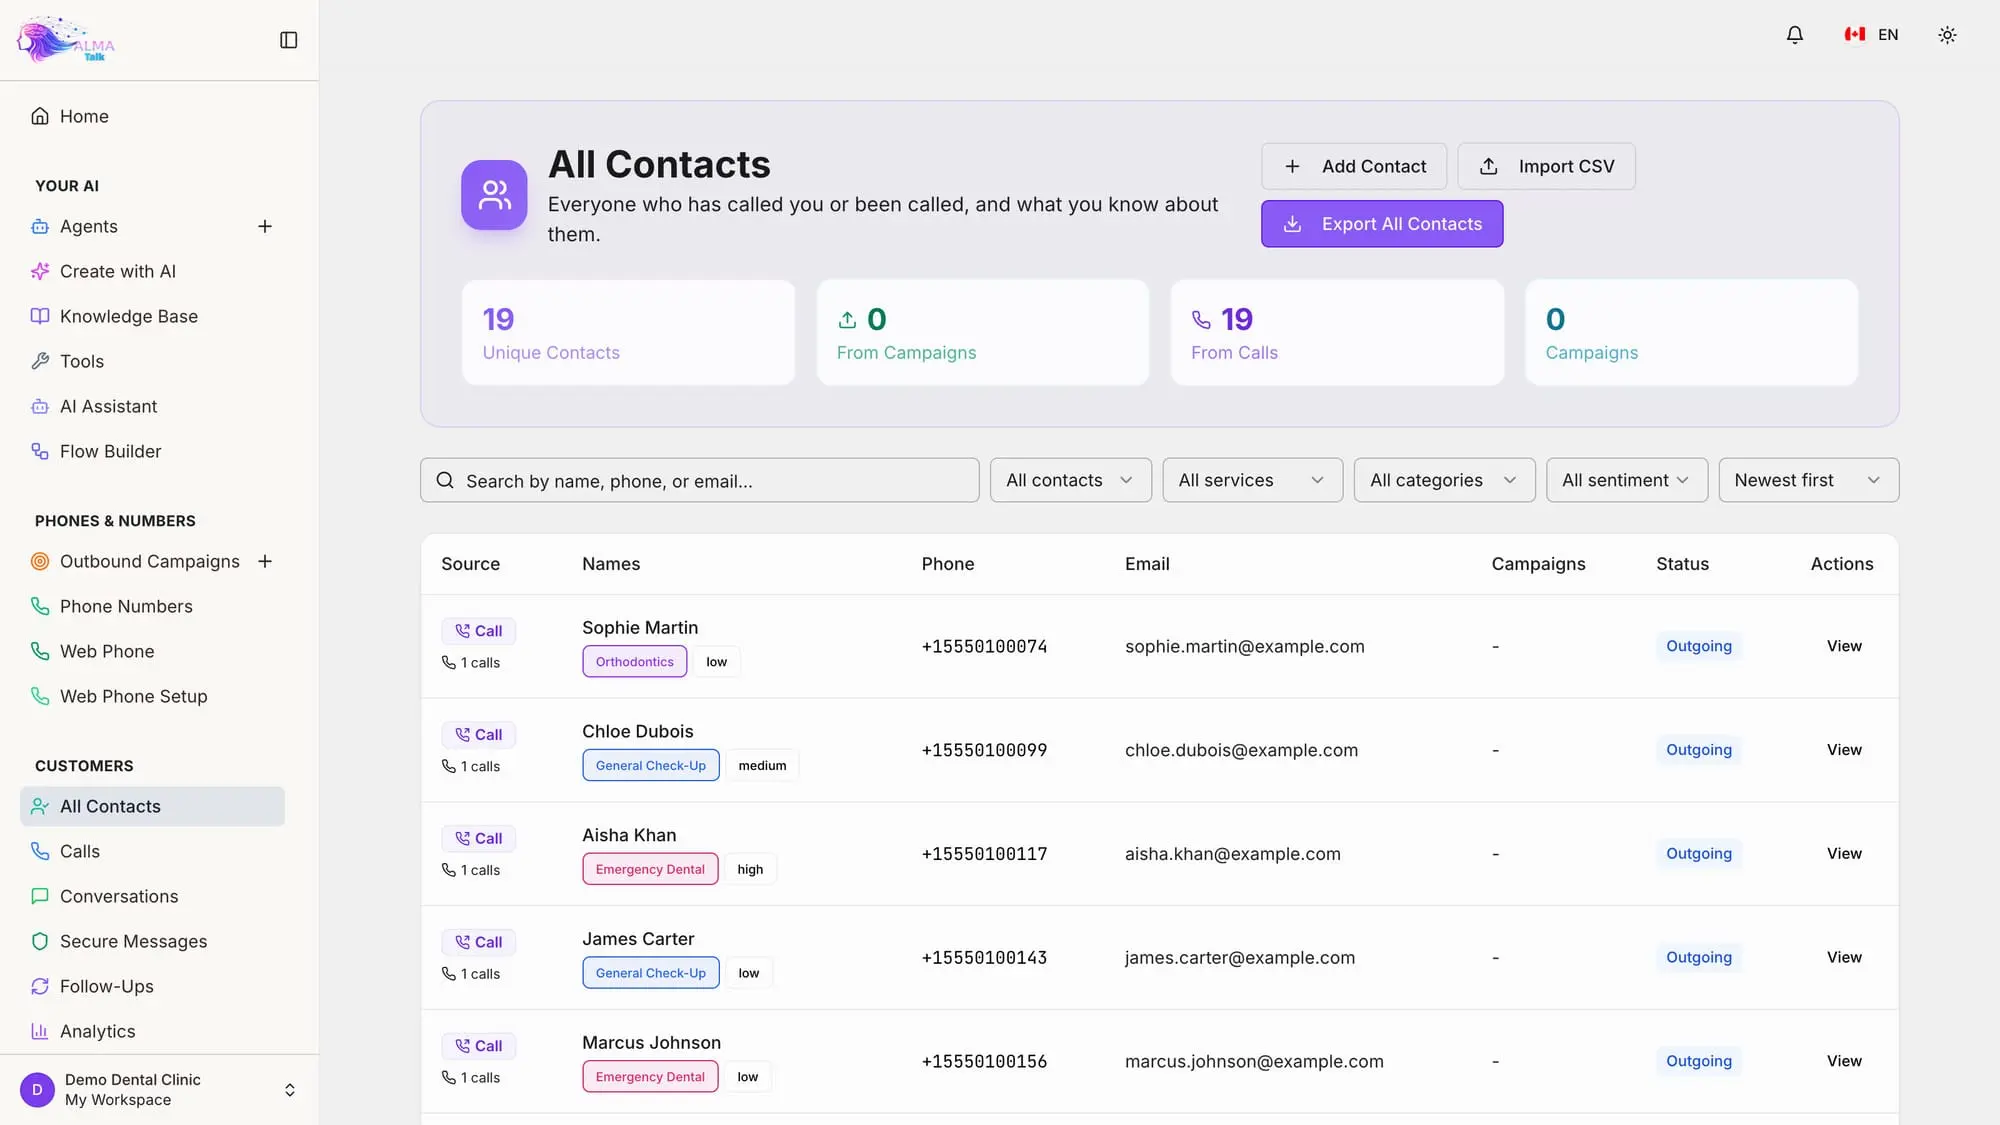
Task: Click the From Campaigns stat card
Action: [982, 333]
